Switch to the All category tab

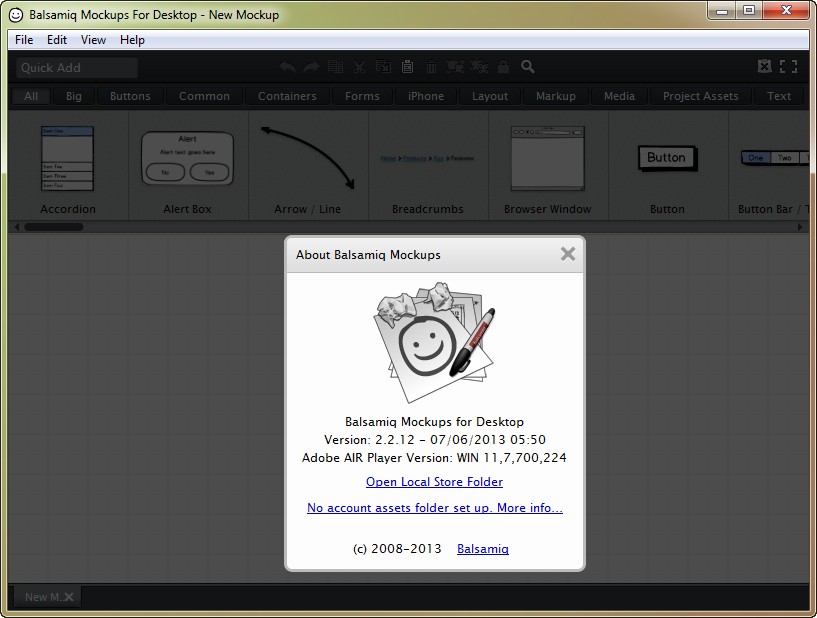coord(31,96)
